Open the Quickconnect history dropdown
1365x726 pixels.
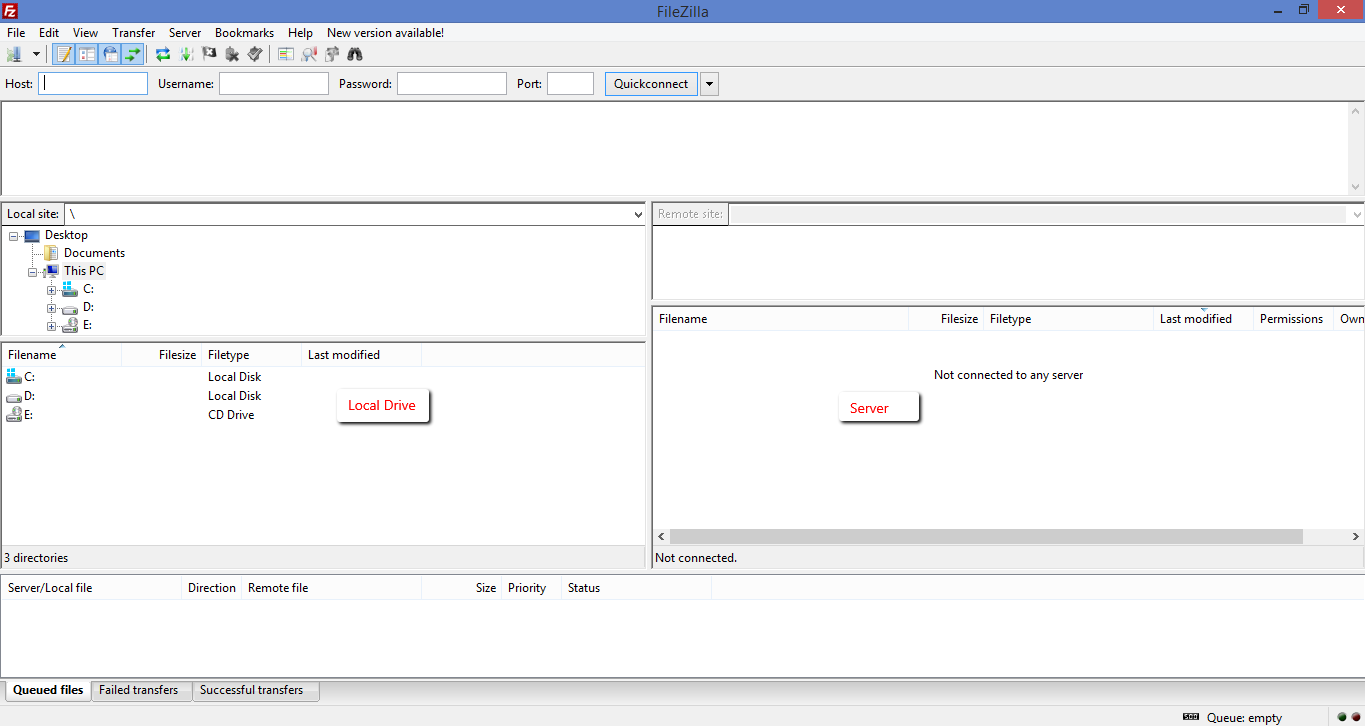(x=710, y=84)
